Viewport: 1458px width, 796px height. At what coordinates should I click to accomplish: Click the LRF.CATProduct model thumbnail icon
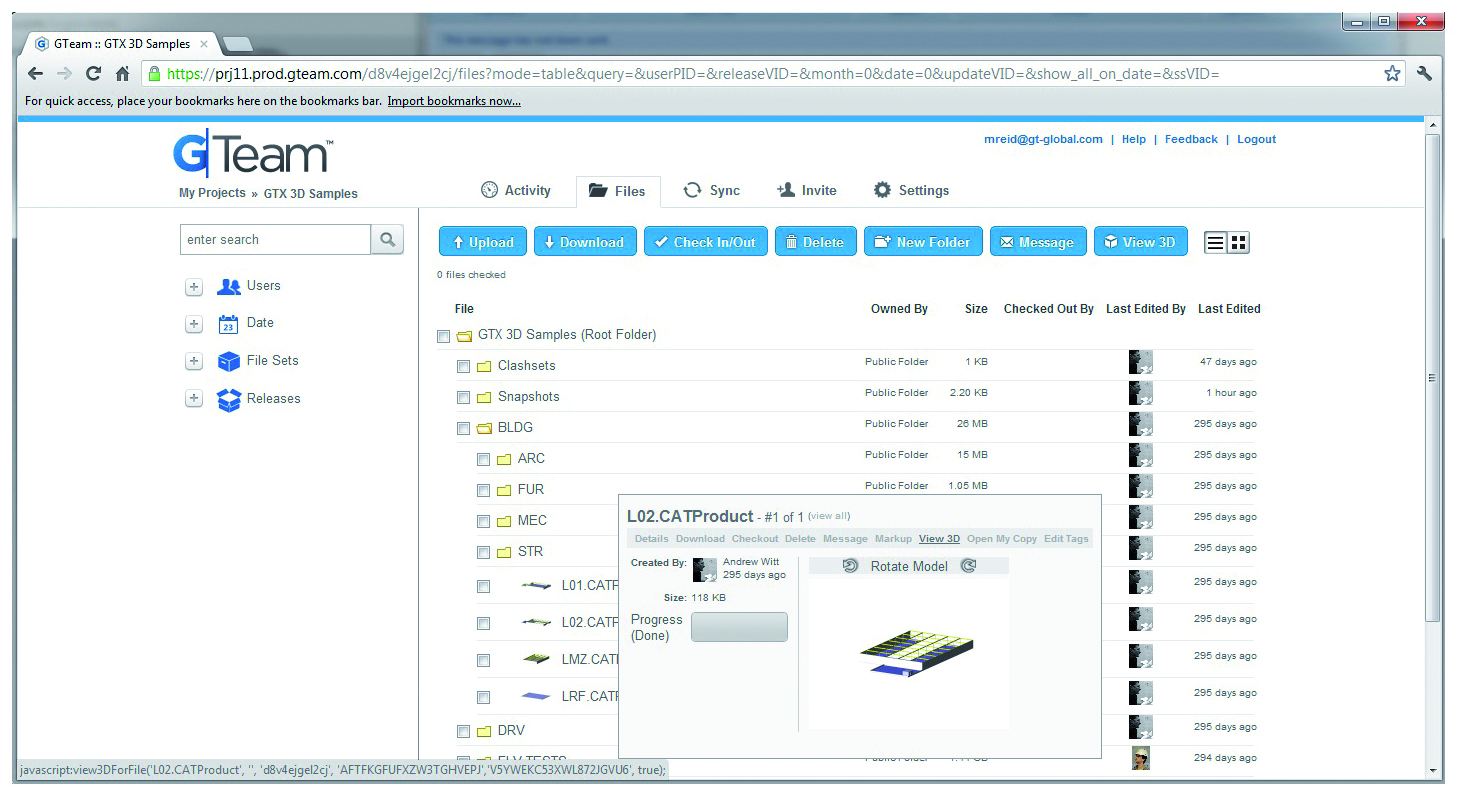pos(536,696)
